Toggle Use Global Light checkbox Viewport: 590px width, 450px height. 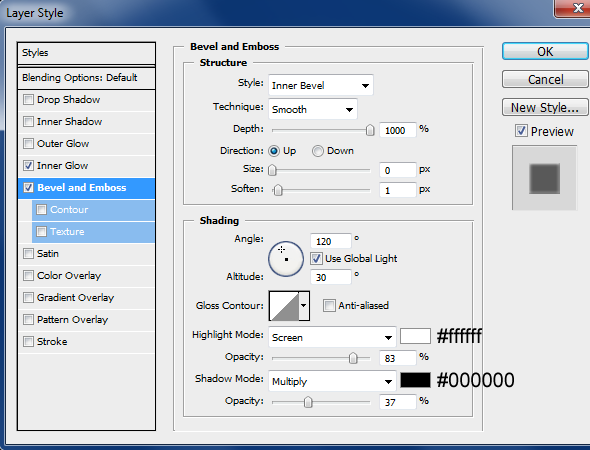[x=316, y=258]
